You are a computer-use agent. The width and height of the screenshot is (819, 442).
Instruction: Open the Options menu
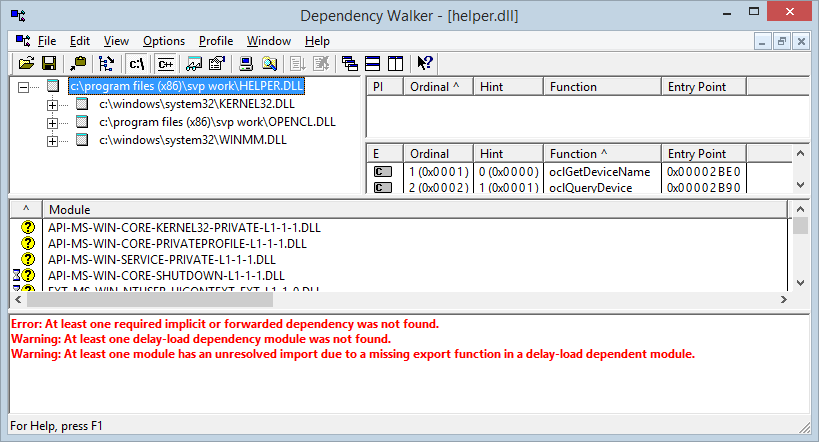pyautogui.click(x=163, y=41)
